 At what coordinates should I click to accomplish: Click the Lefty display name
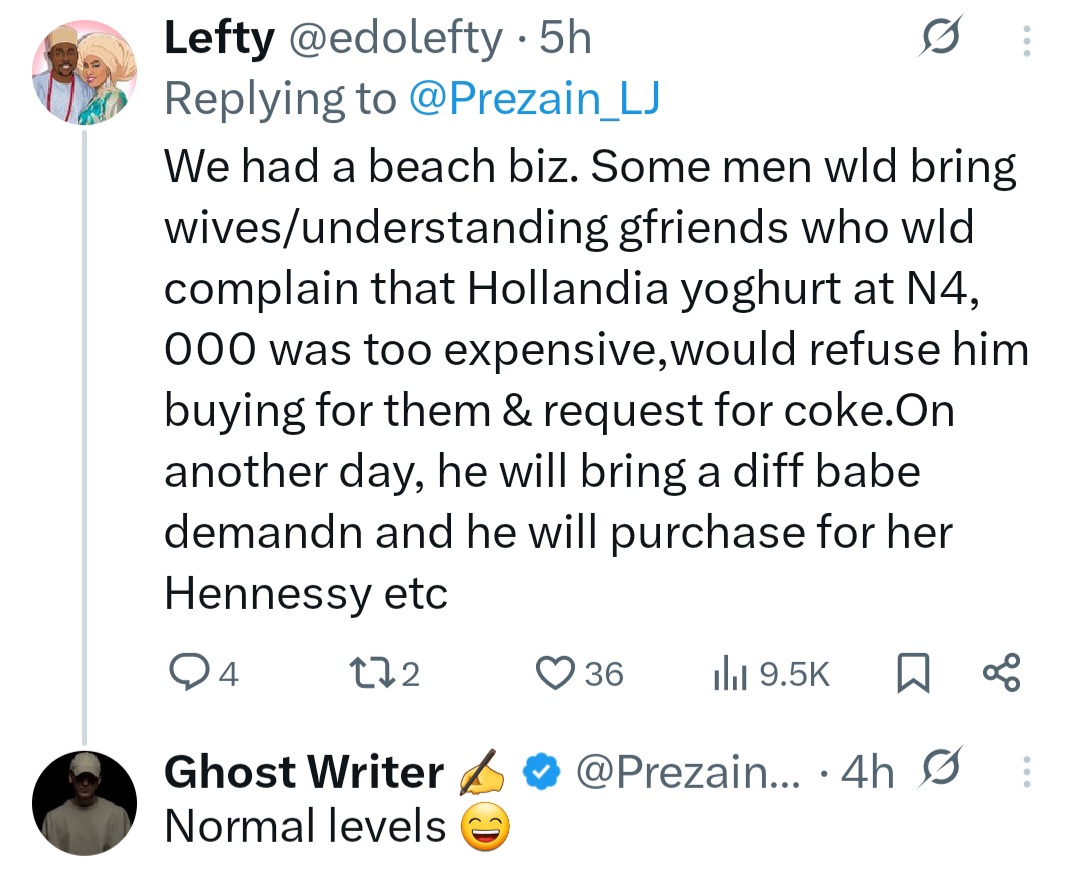[x=218, y=40]
